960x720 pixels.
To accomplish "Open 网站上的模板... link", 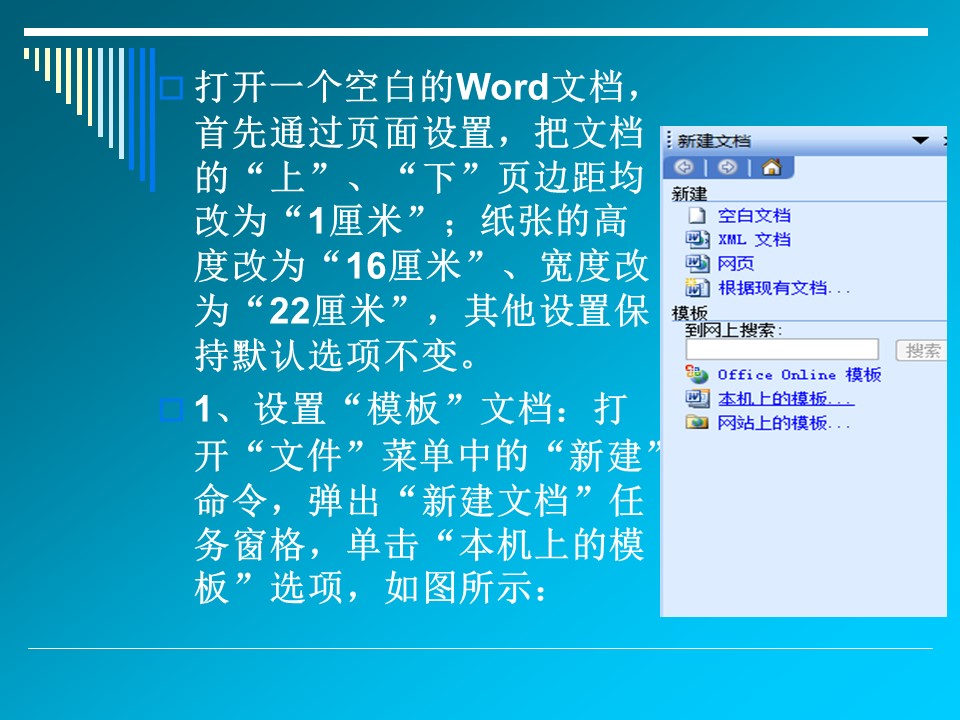I will click(x=784, y=422).
